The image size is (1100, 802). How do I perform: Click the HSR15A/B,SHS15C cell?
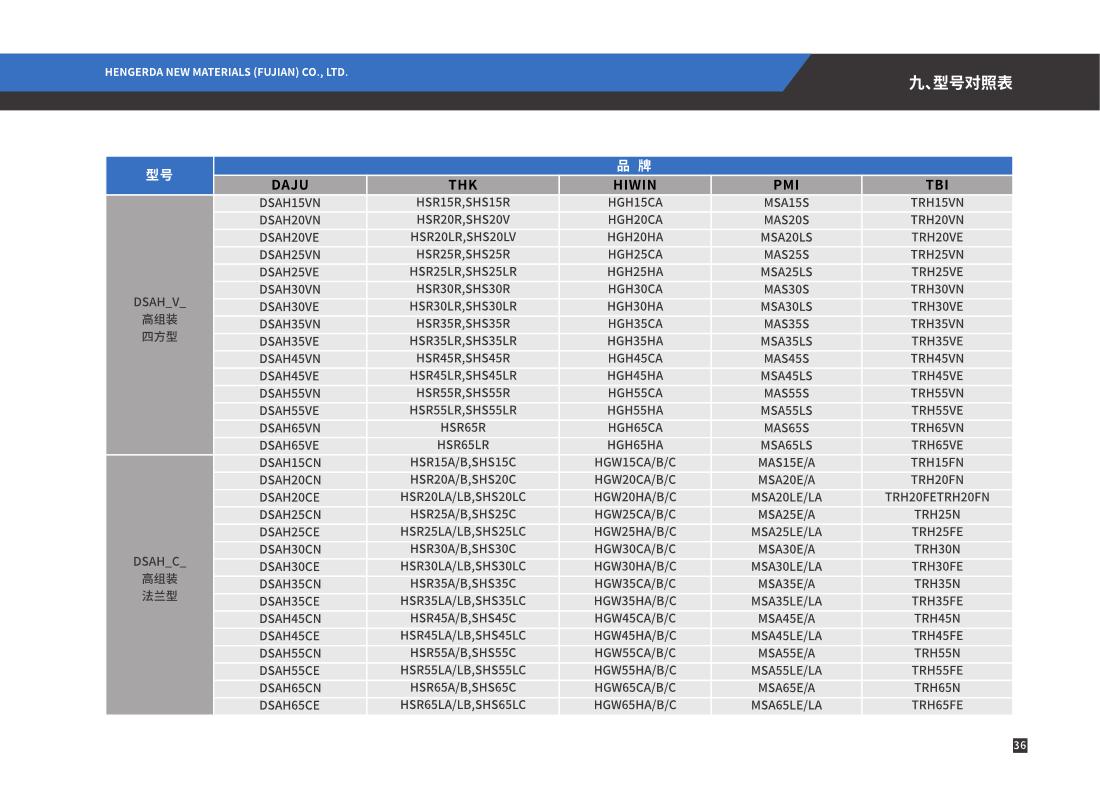point(463,463)
